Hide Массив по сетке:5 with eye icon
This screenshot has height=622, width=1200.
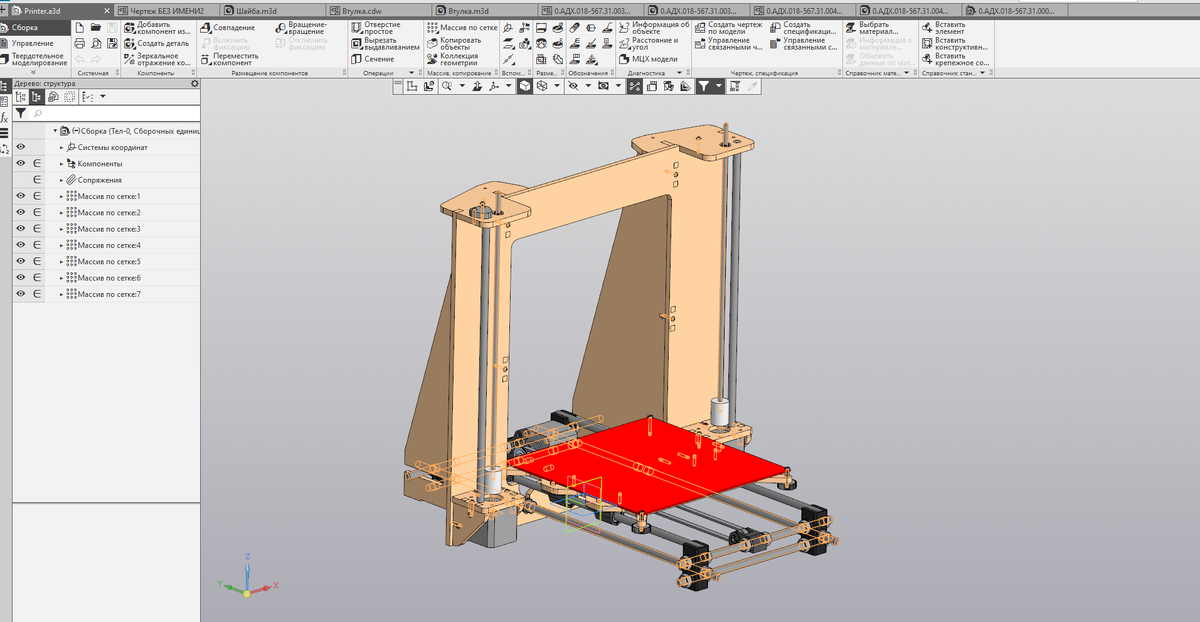(21, 262)
